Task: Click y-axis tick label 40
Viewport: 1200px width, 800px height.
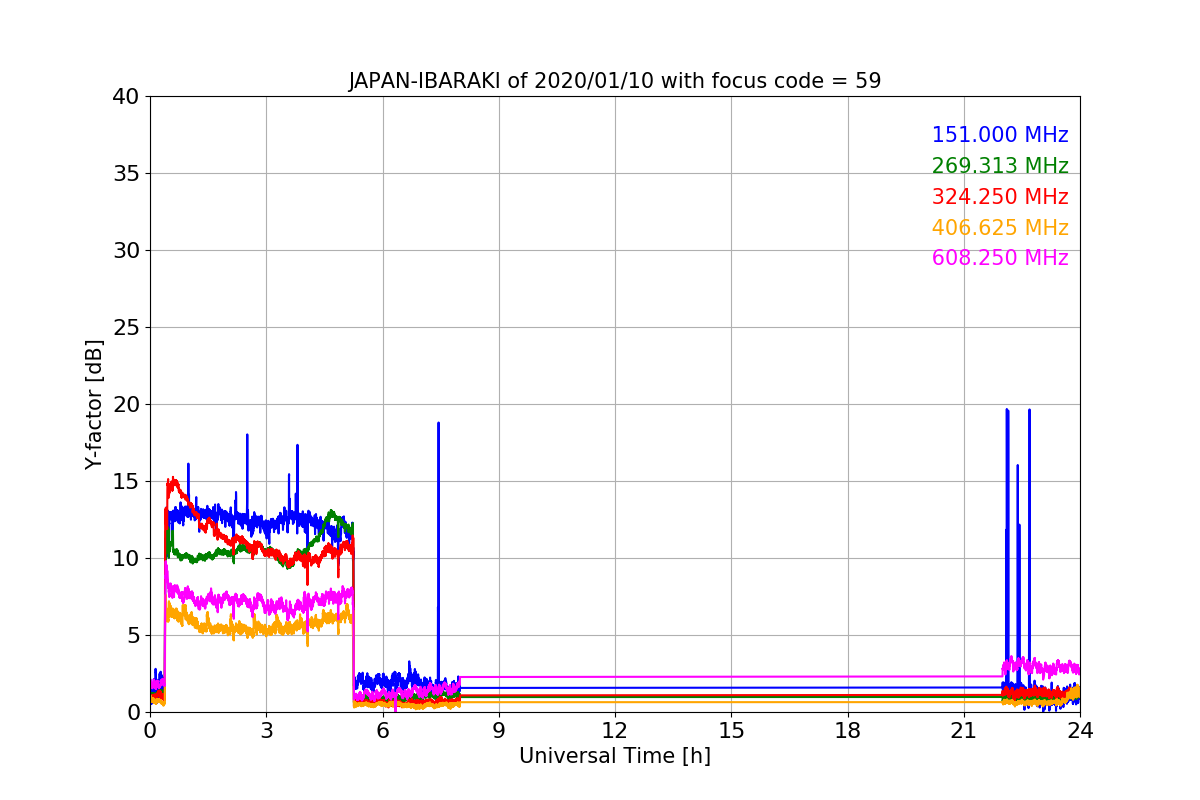Action: point(126,97)
